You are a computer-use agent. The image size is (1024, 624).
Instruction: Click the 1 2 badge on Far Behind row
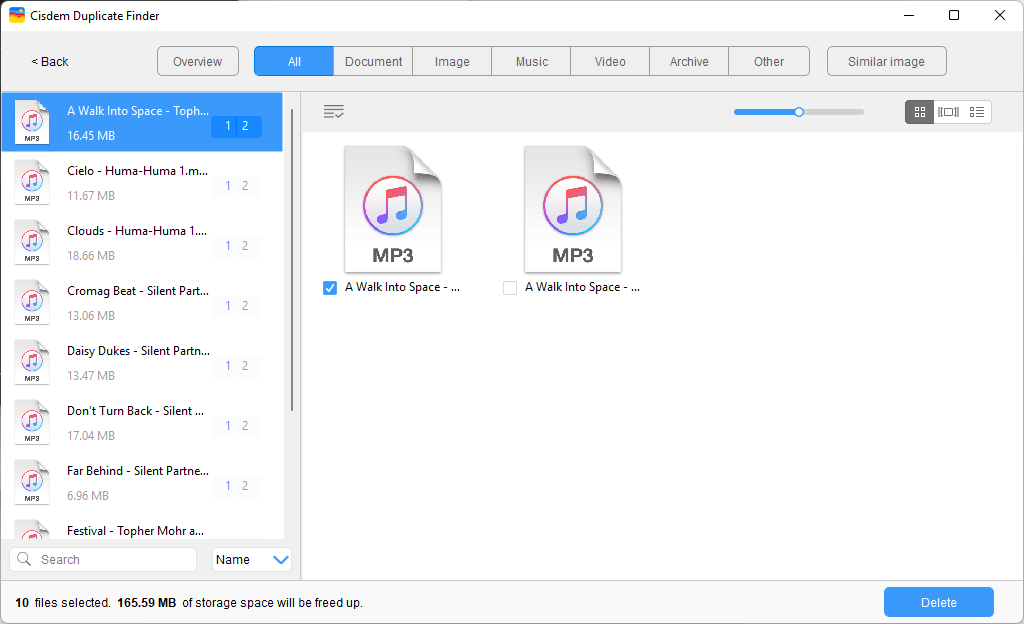[236, 486]
